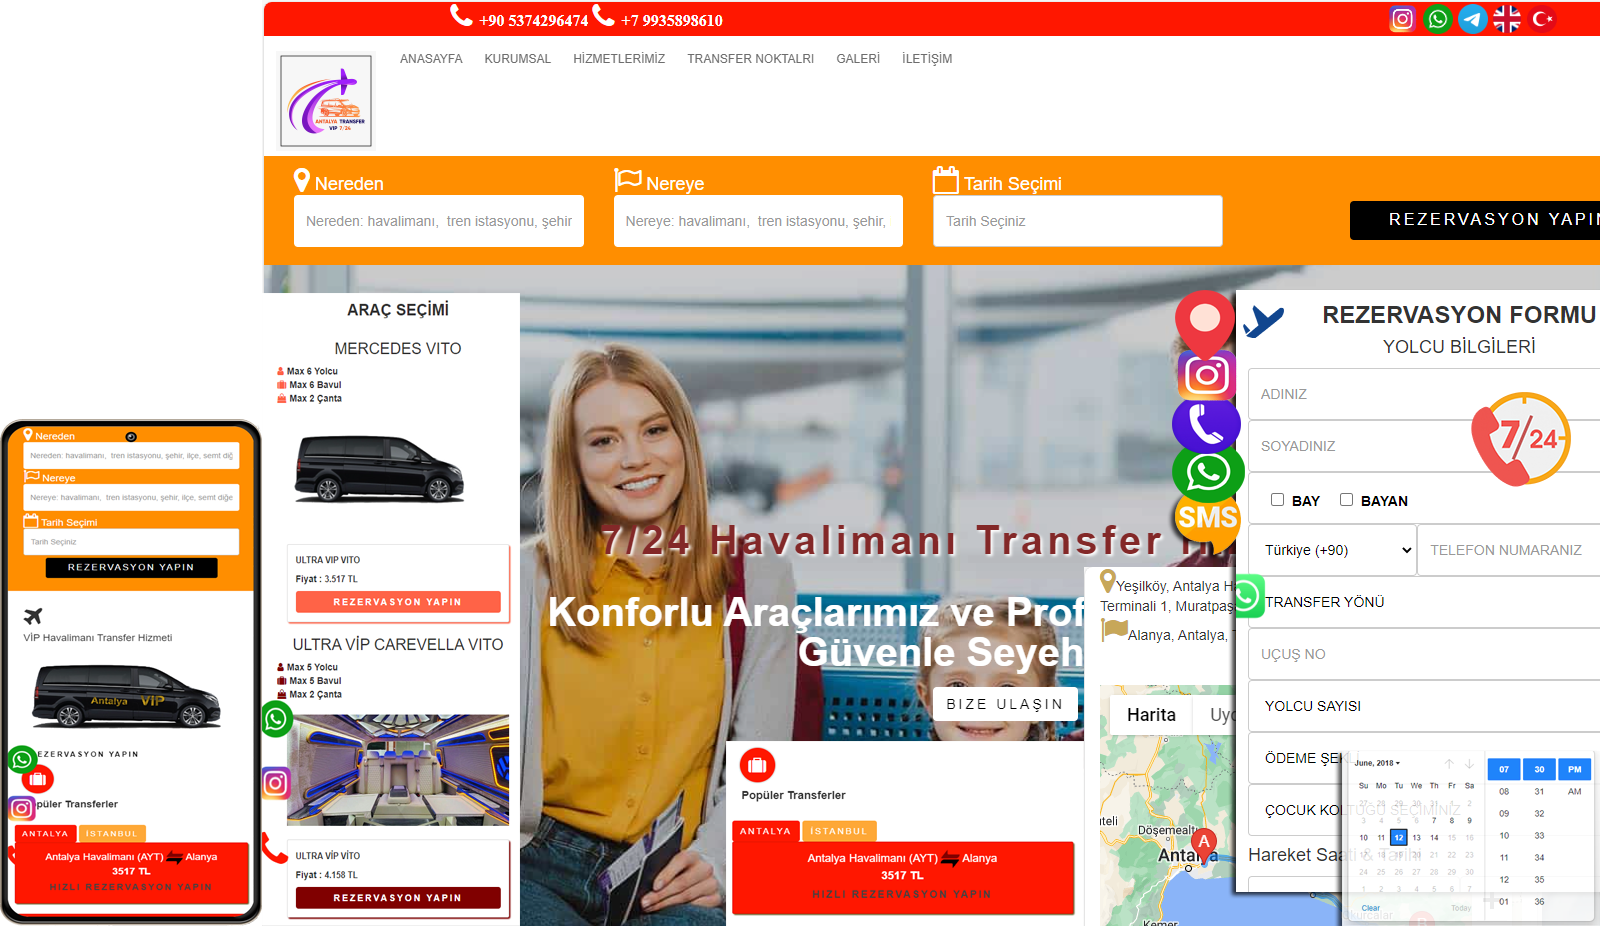
Task: Expand the June, 2018 month selector
Action: coord(1377,763)
